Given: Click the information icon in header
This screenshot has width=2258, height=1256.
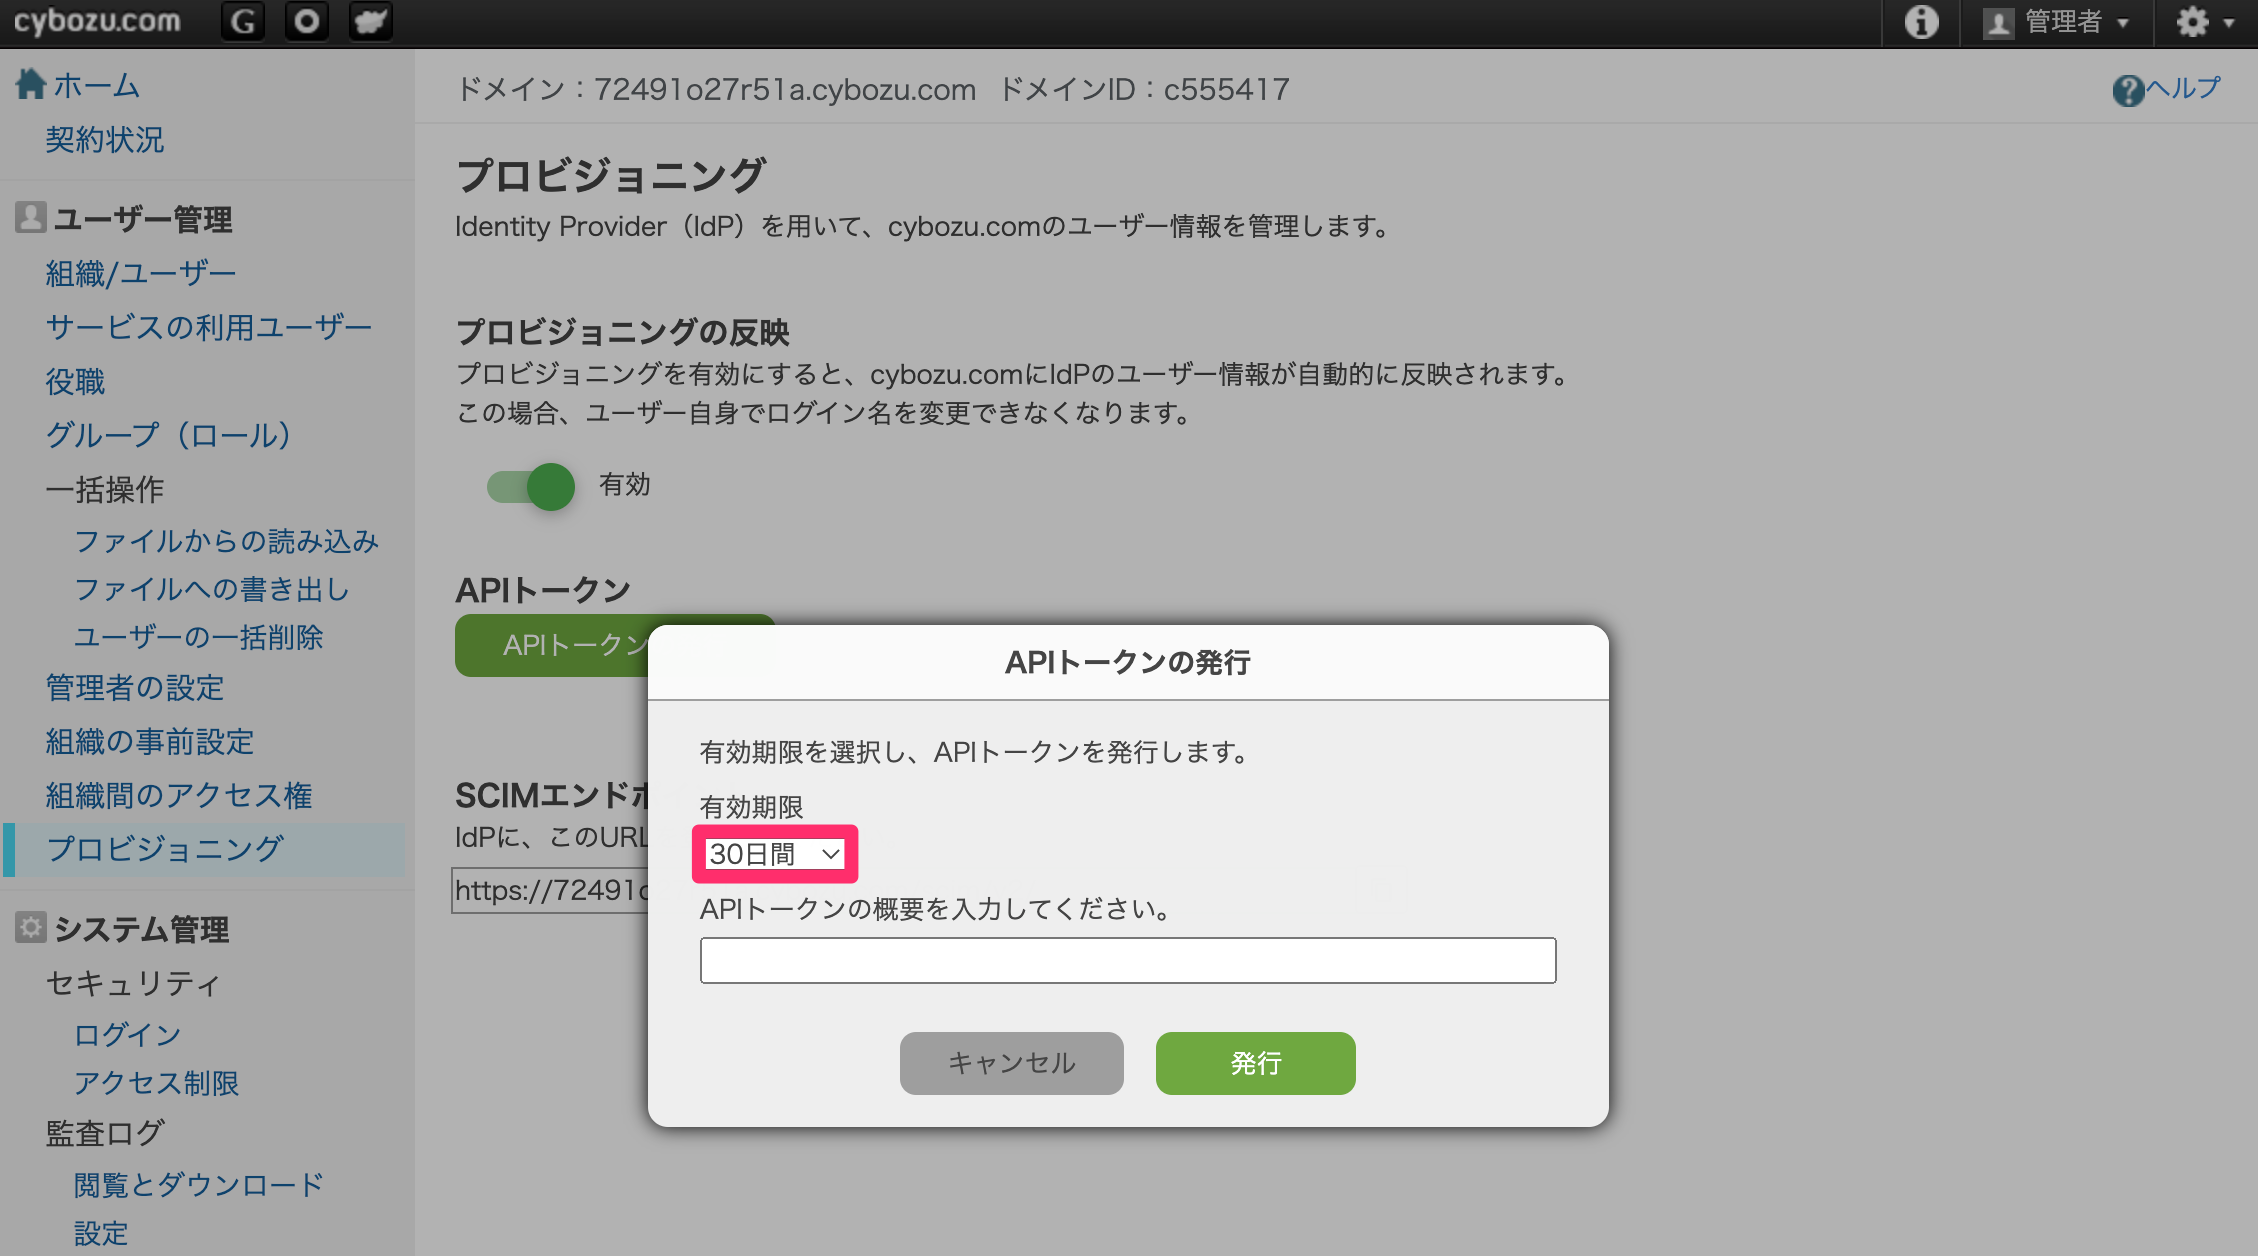Looking at the screenshot, I should pos(1921,21).
